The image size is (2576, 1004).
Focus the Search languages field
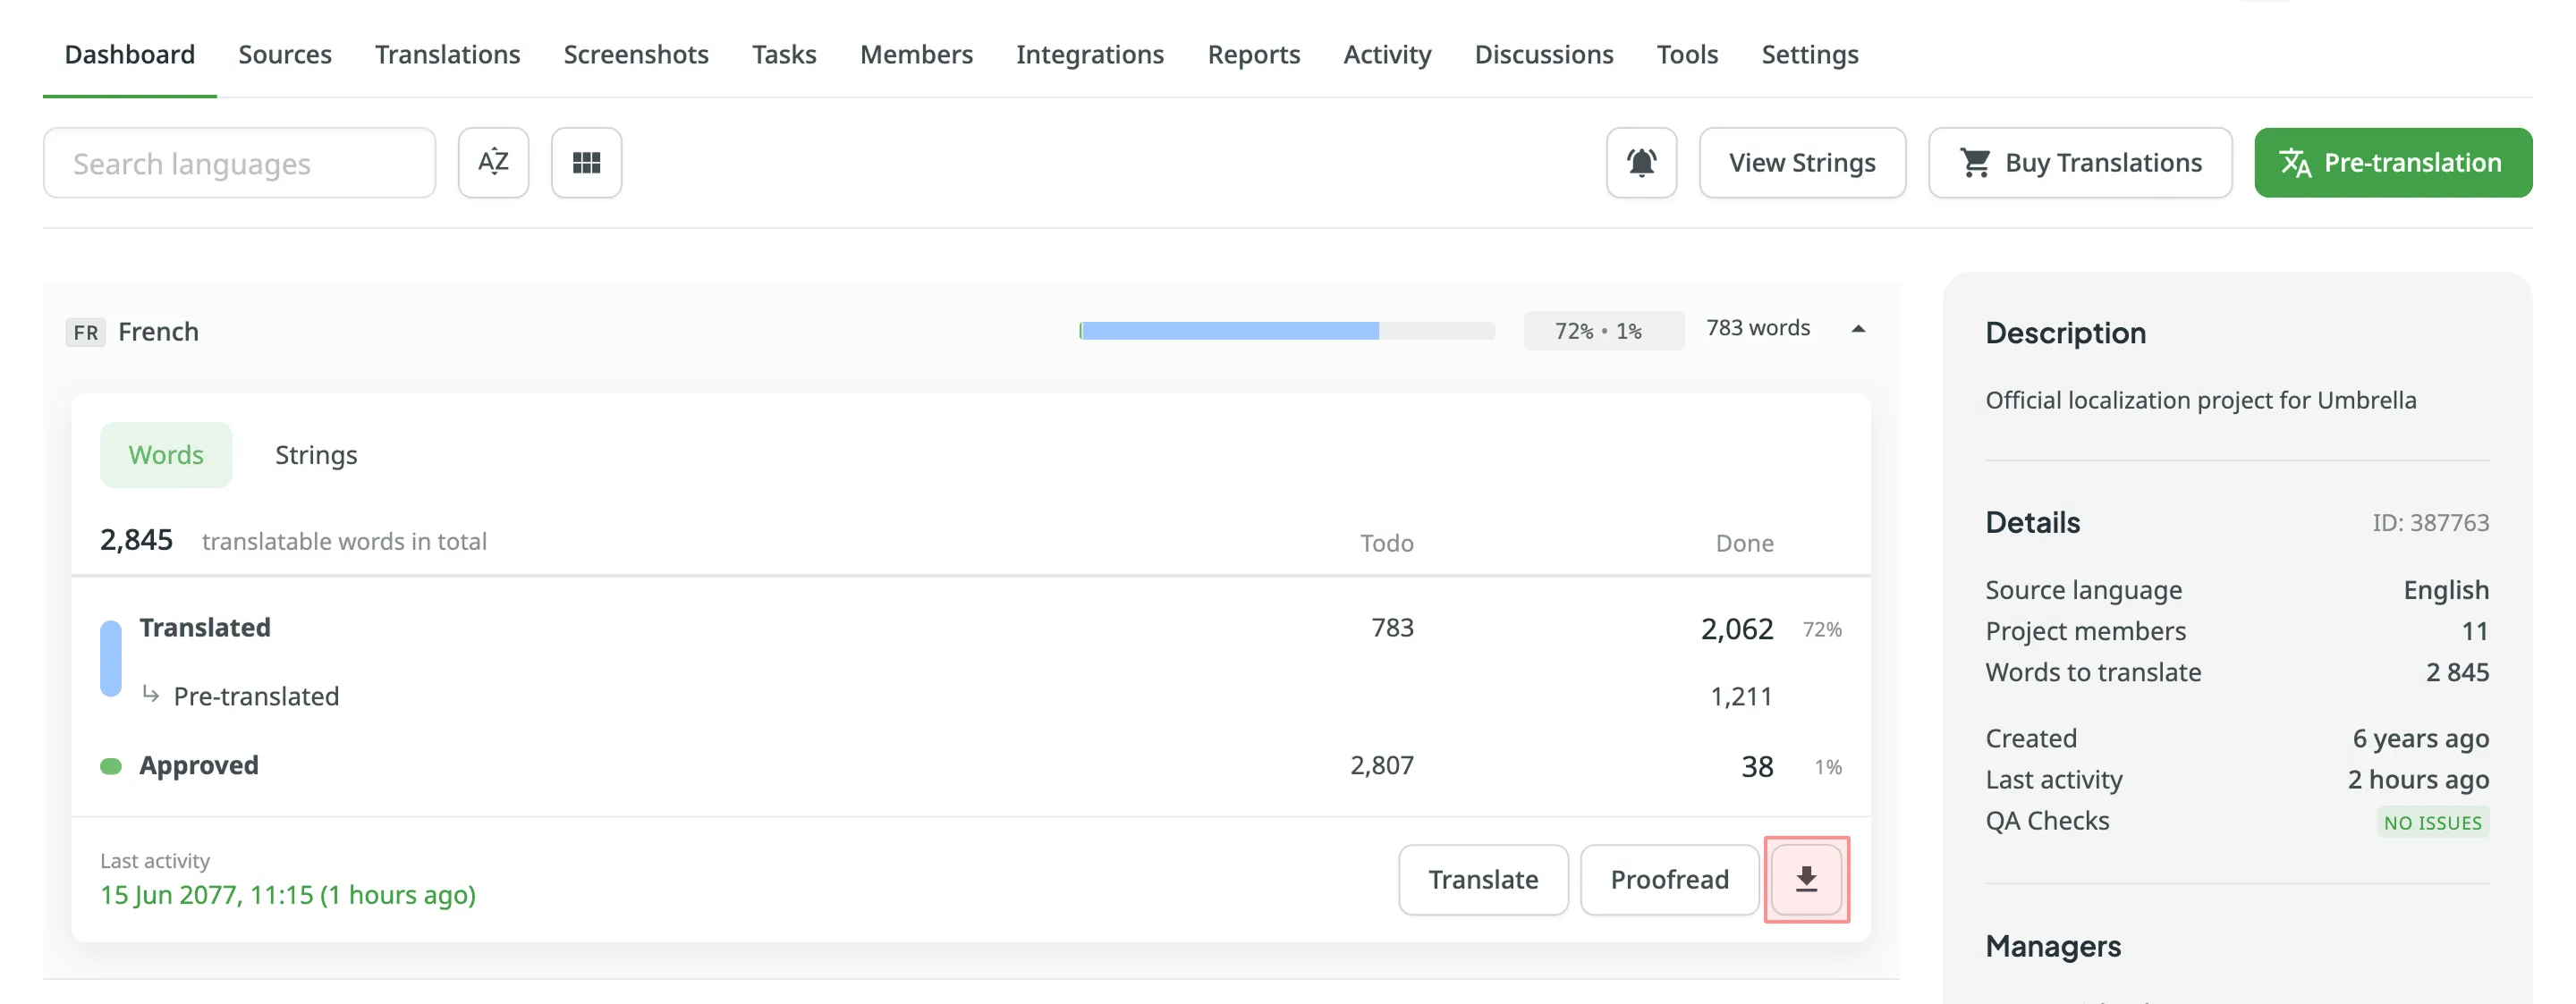[239, 162]
